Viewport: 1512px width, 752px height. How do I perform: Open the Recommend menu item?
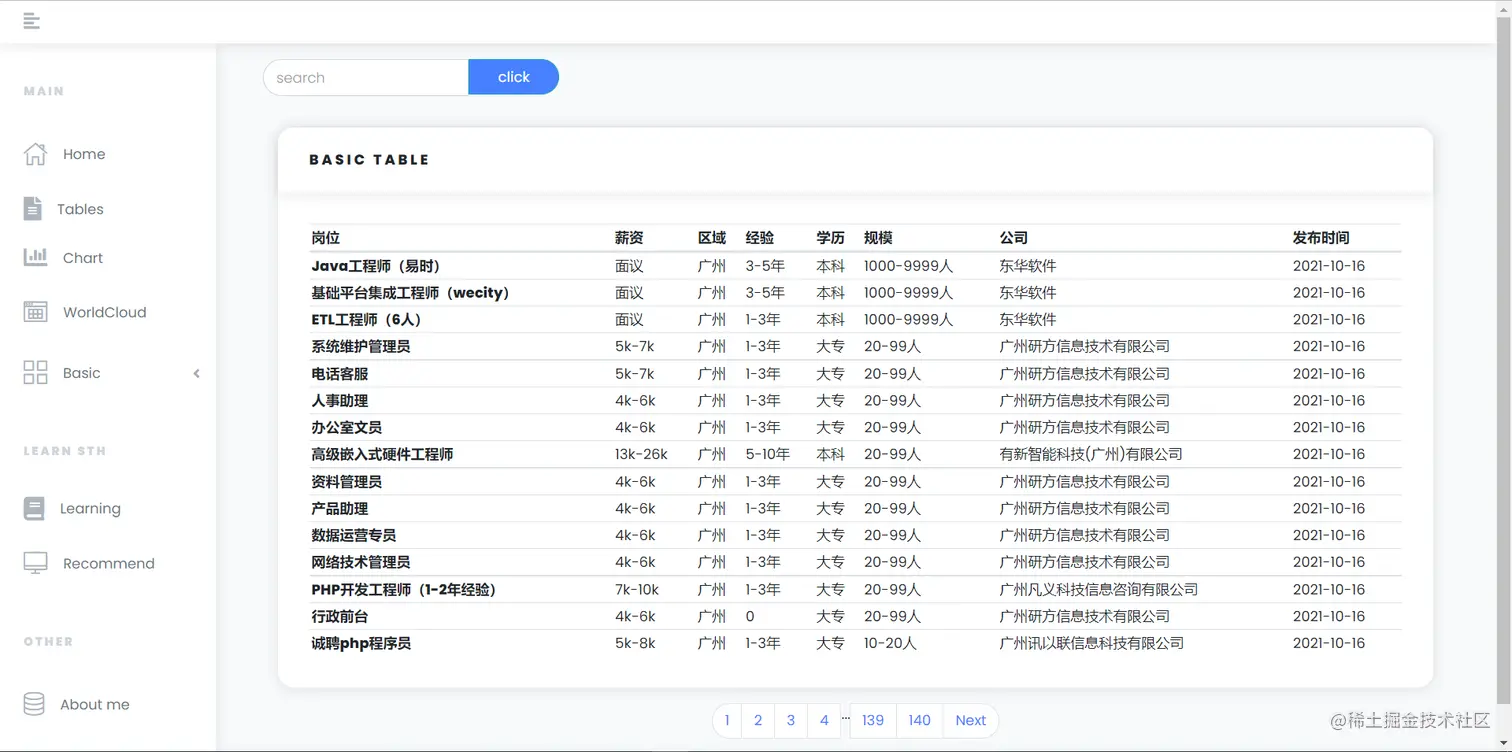(x=109, y=563)
